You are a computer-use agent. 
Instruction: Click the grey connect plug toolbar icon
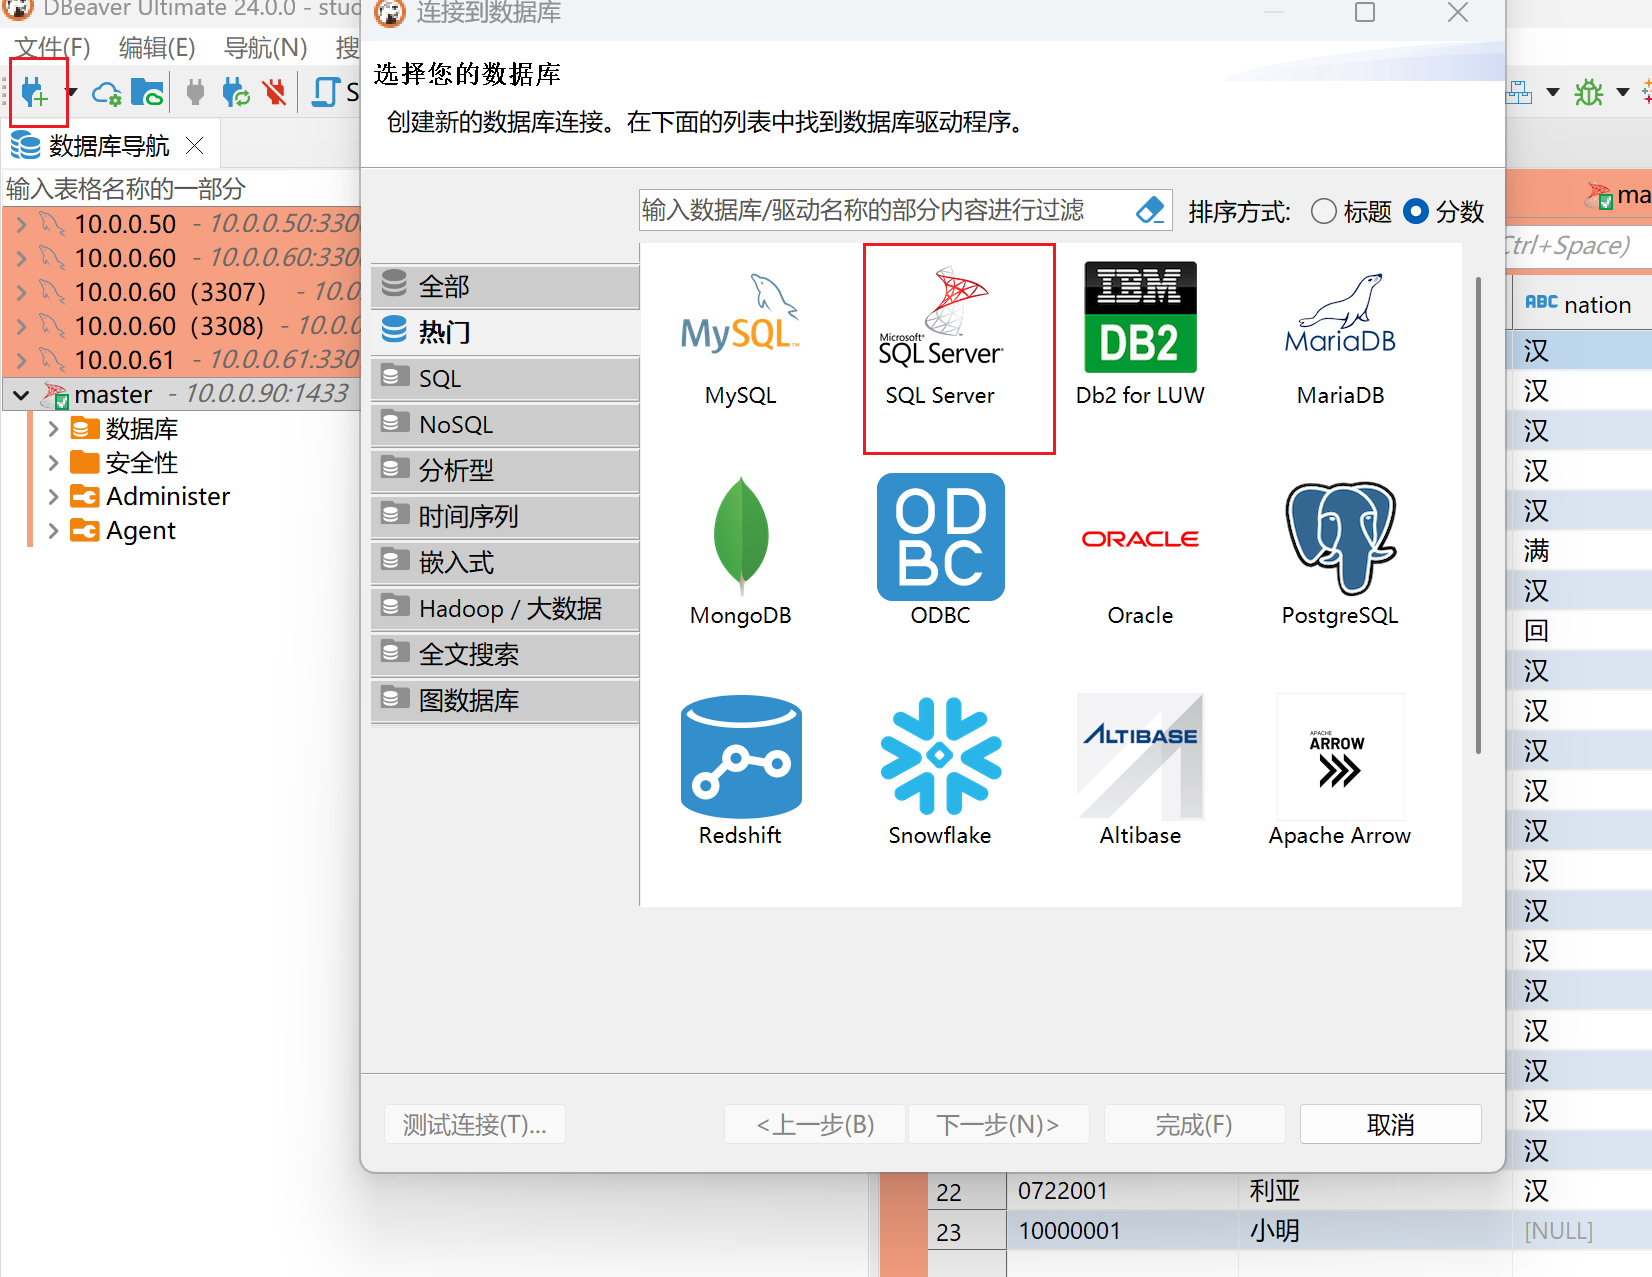[195, 93]
